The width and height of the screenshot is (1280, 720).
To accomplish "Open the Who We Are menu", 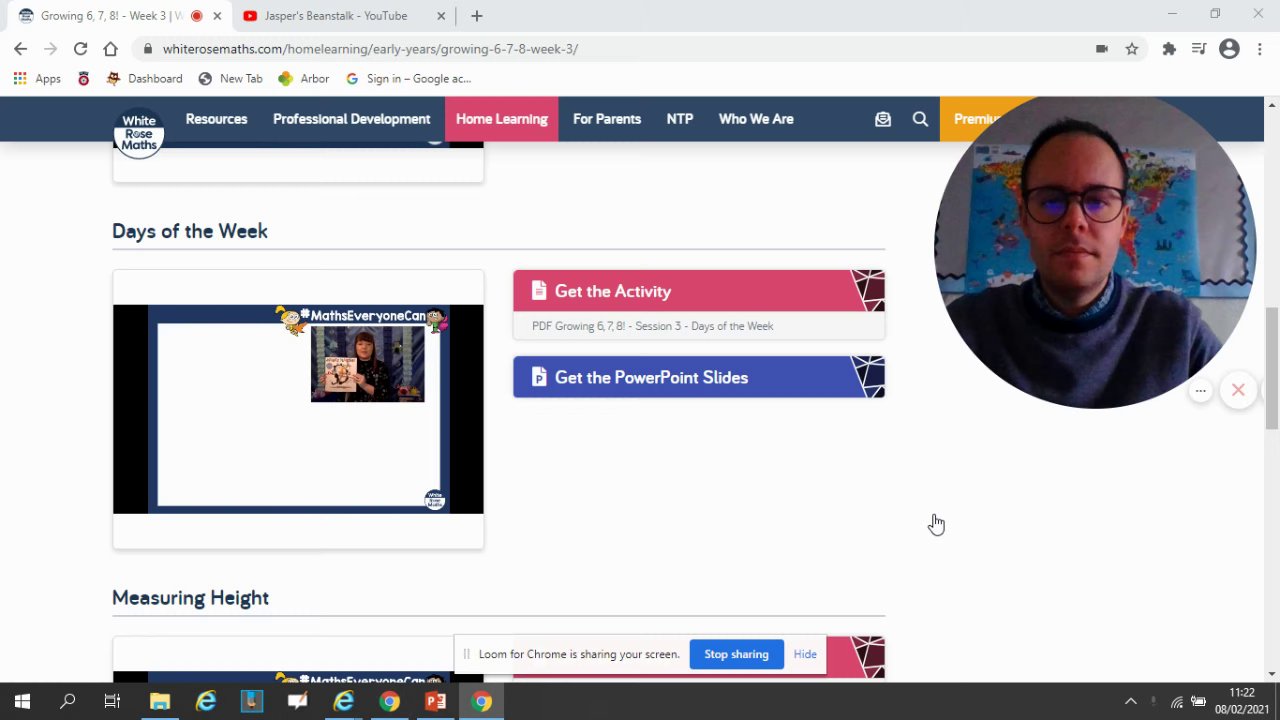I will pyautogui.click(x=756, y=119).
